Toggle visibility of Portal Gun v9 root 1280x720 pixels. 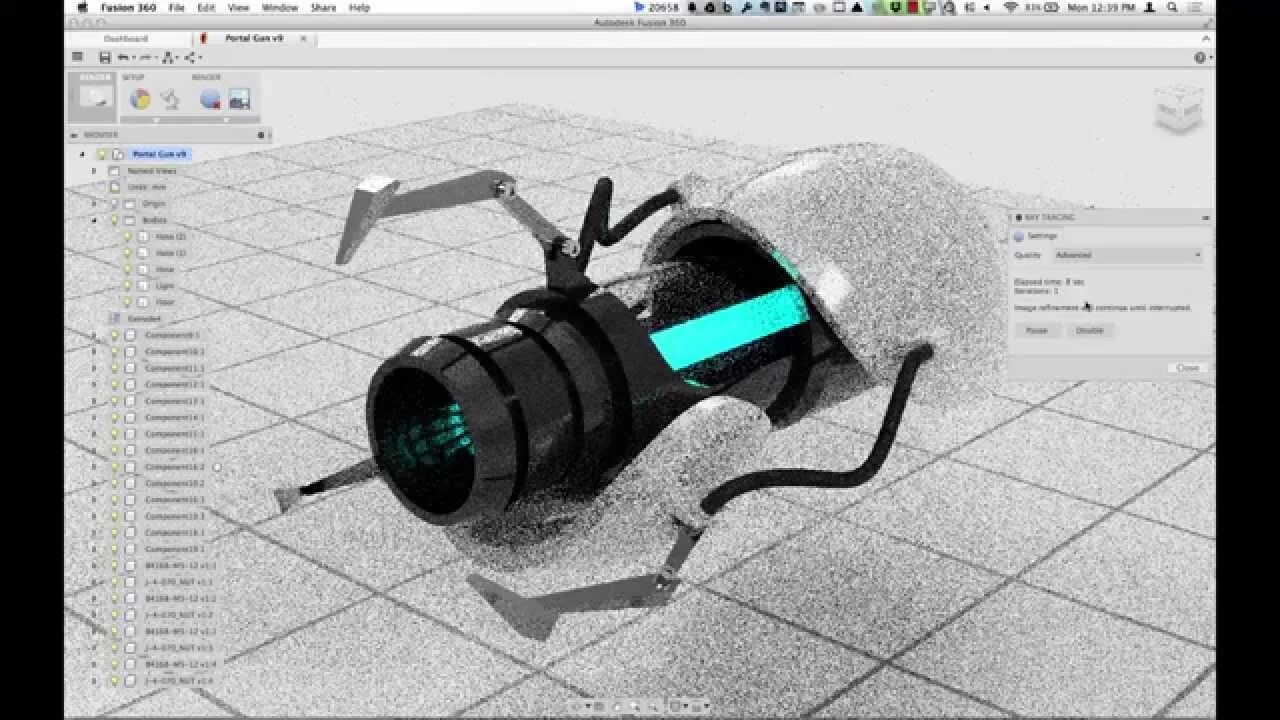click(102, 154)
